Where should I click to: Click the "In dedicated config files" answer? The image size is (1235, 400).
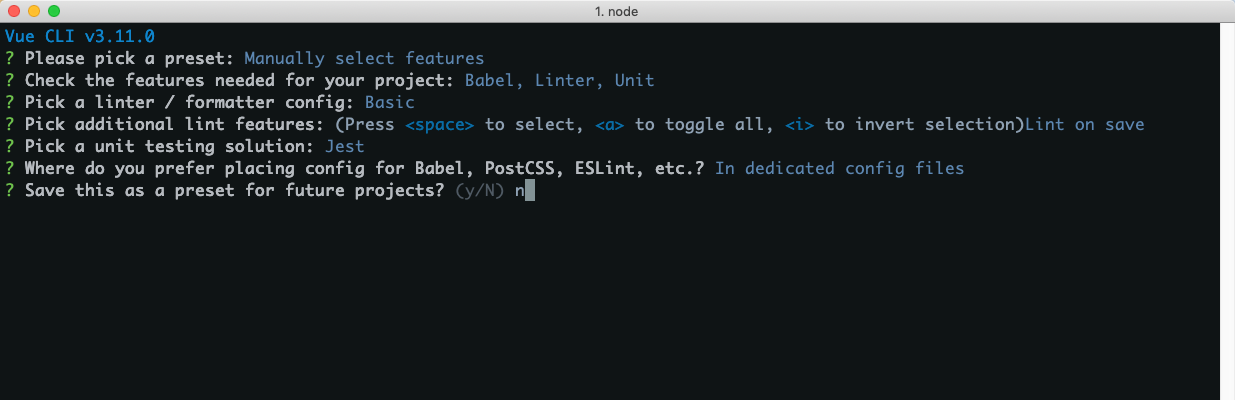point(839,168)
